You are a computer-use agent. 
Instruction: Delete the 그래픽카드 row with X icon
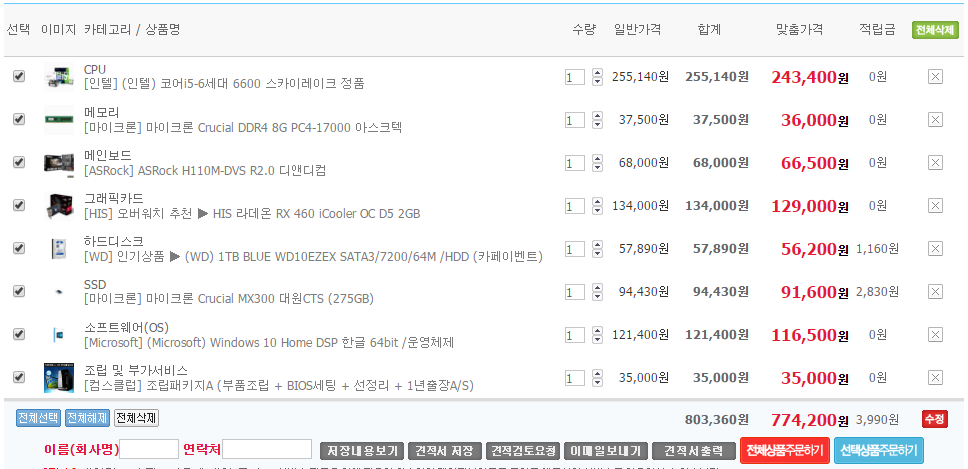tap(935, 205)
